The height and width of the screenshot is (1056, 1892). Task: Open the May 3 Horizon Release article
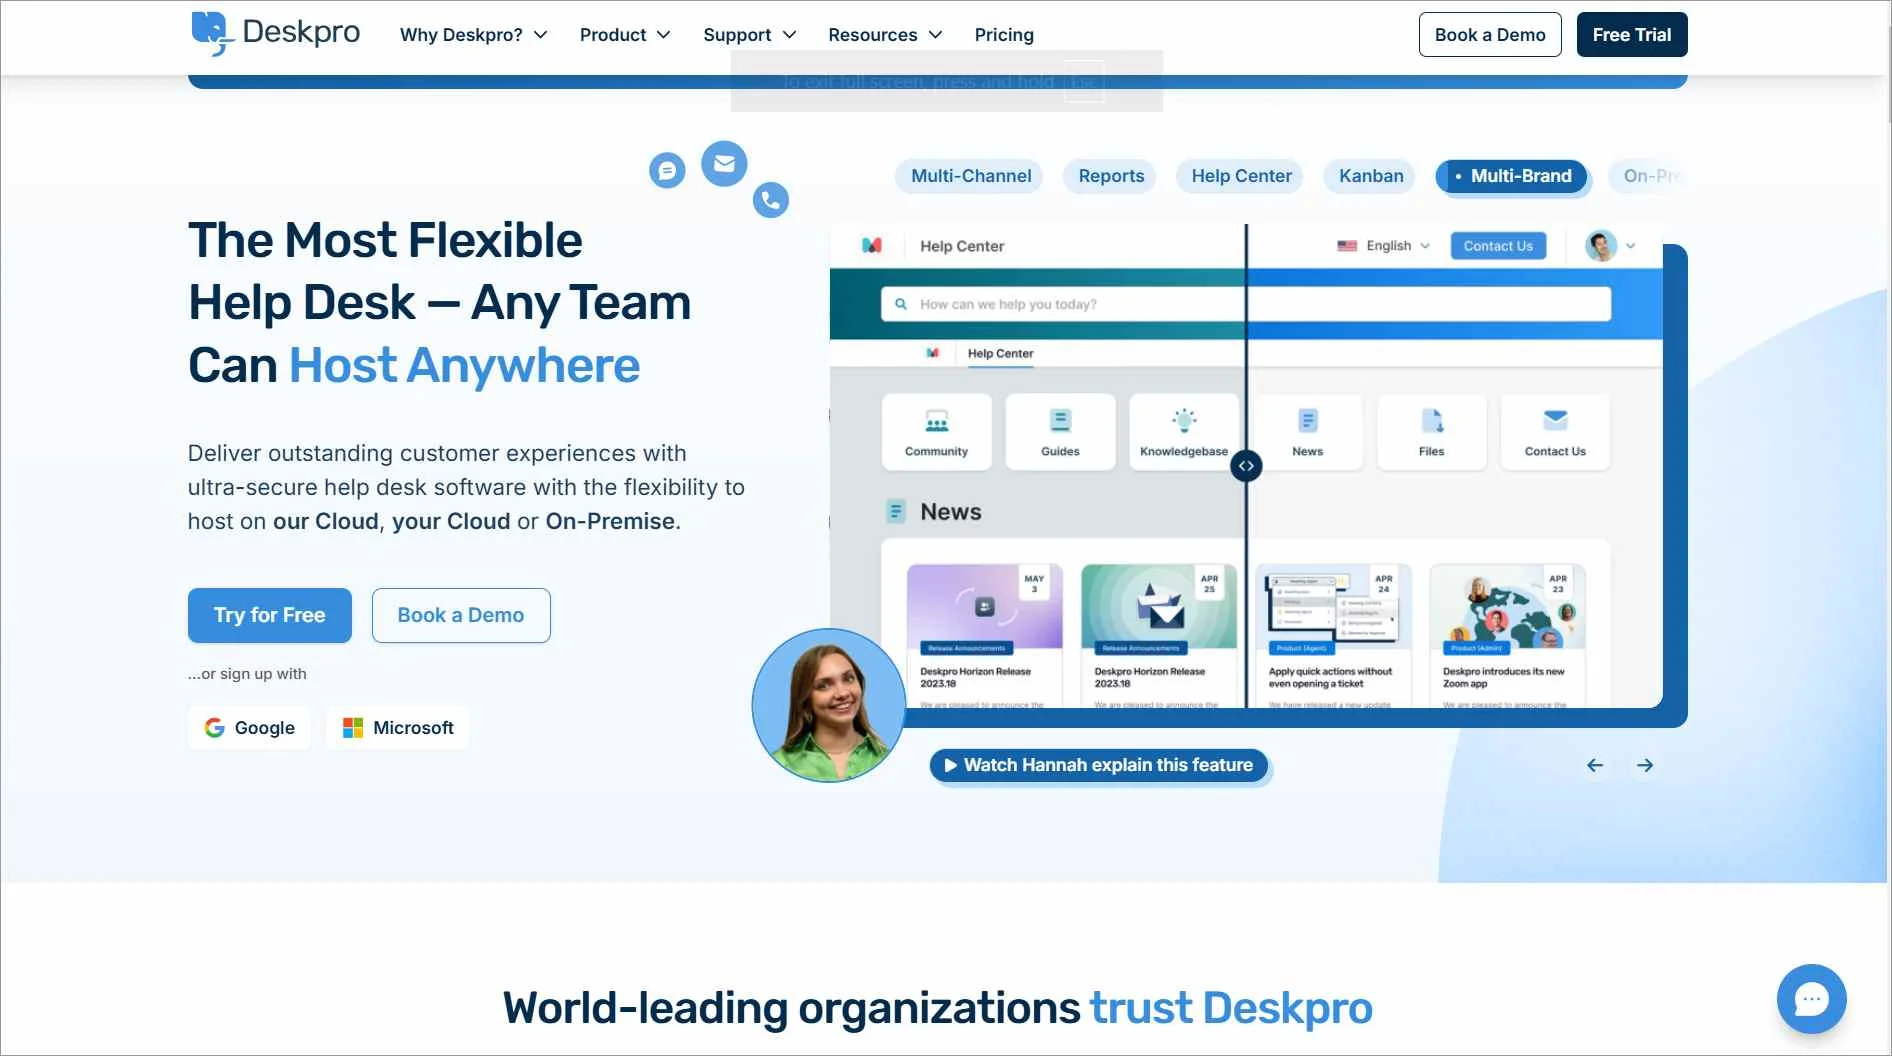984,636
